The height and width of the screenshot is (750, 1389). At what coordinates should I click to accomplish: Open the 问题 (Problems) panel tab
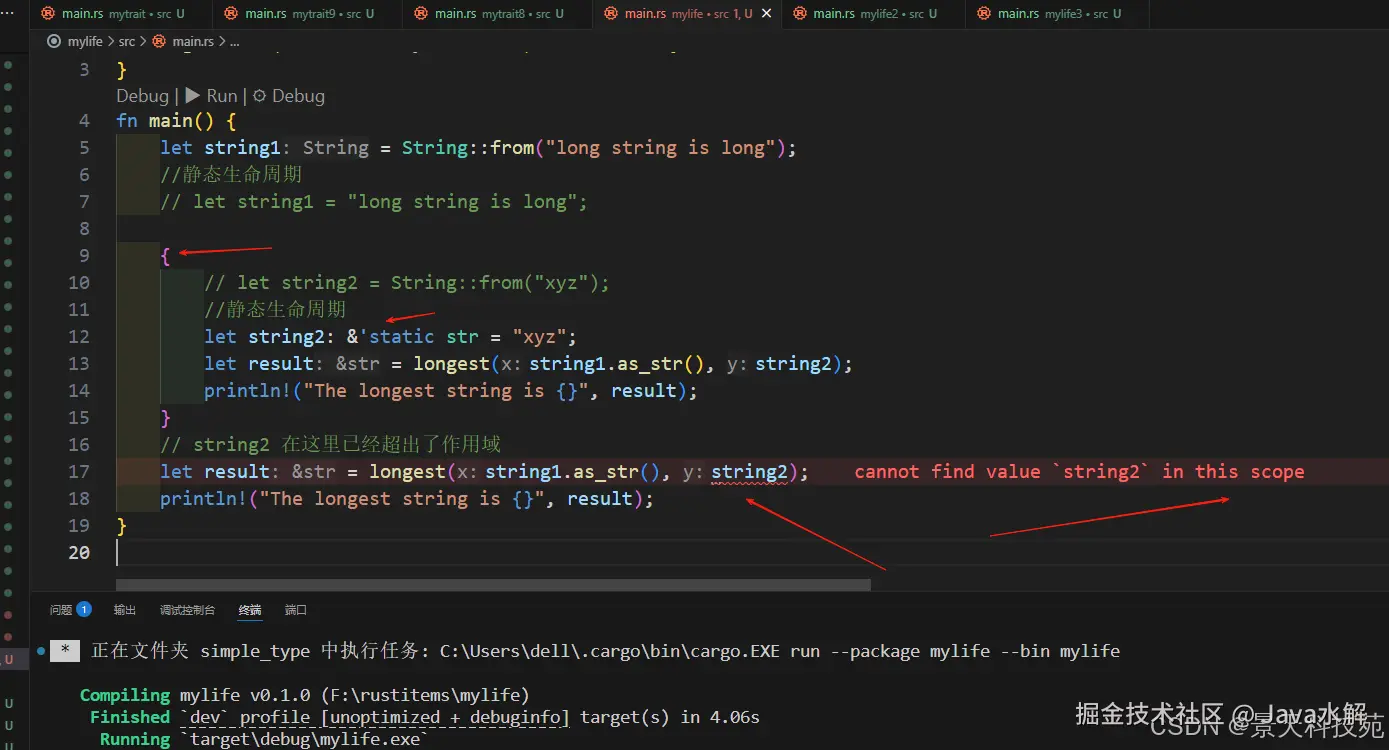pos(61,610)
